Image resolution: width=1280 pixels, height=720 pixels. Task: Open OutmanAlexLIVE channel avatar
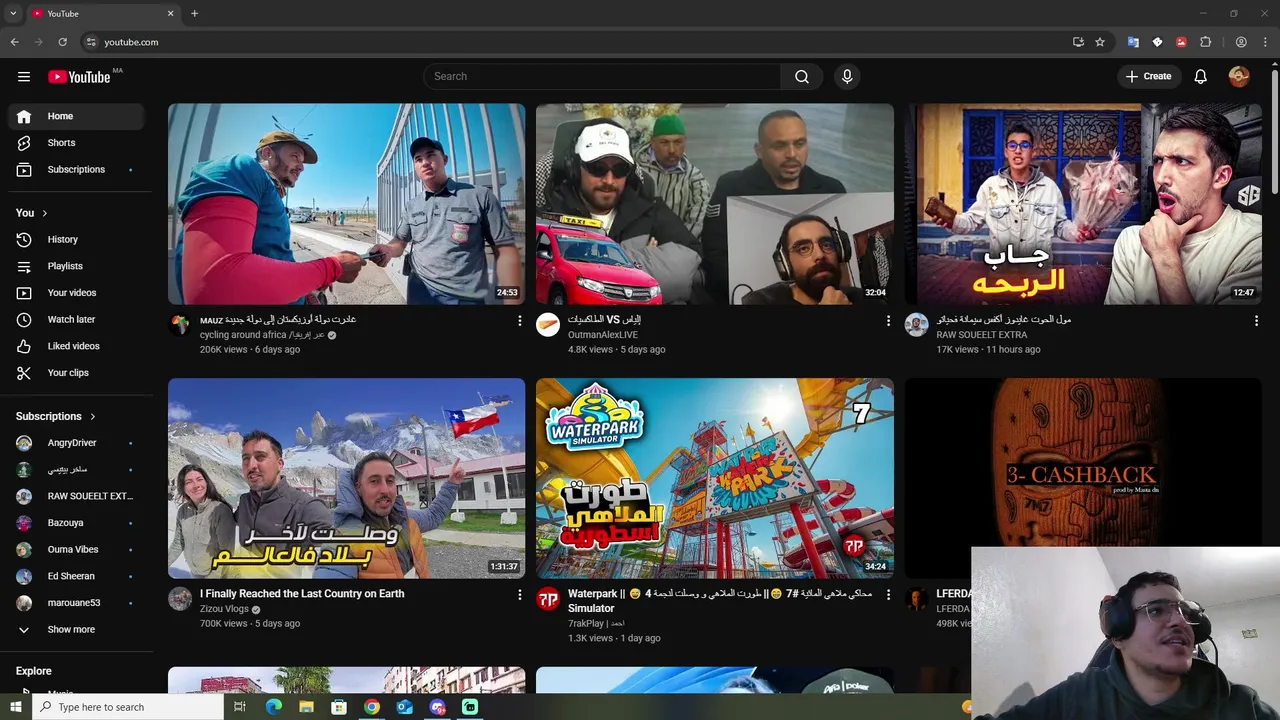click(548, 325)
